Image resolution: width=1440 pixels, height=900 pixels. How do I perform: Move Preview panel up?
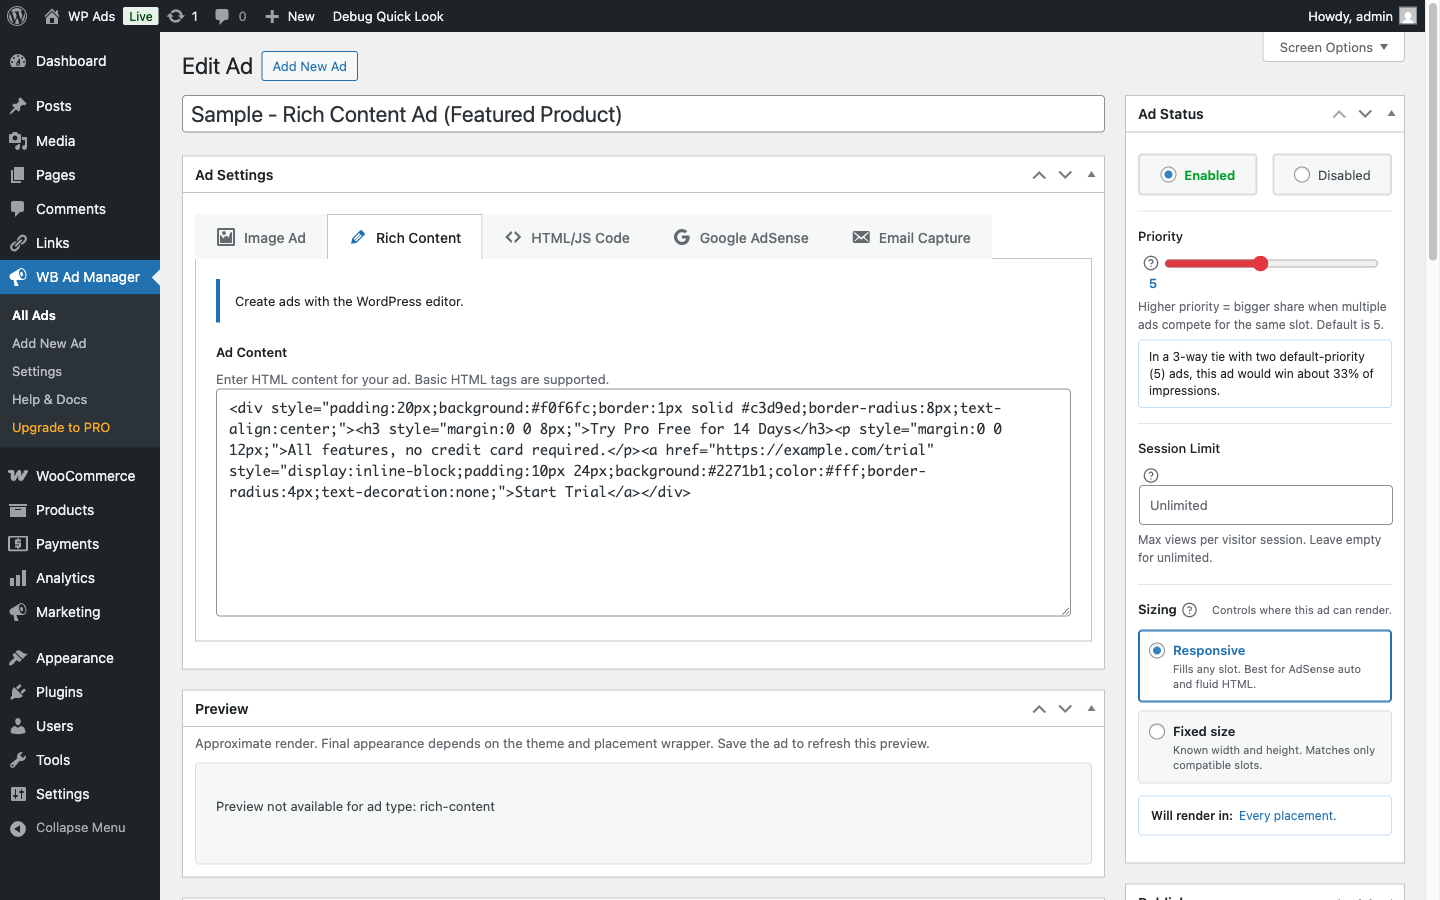coord(1039,709)
